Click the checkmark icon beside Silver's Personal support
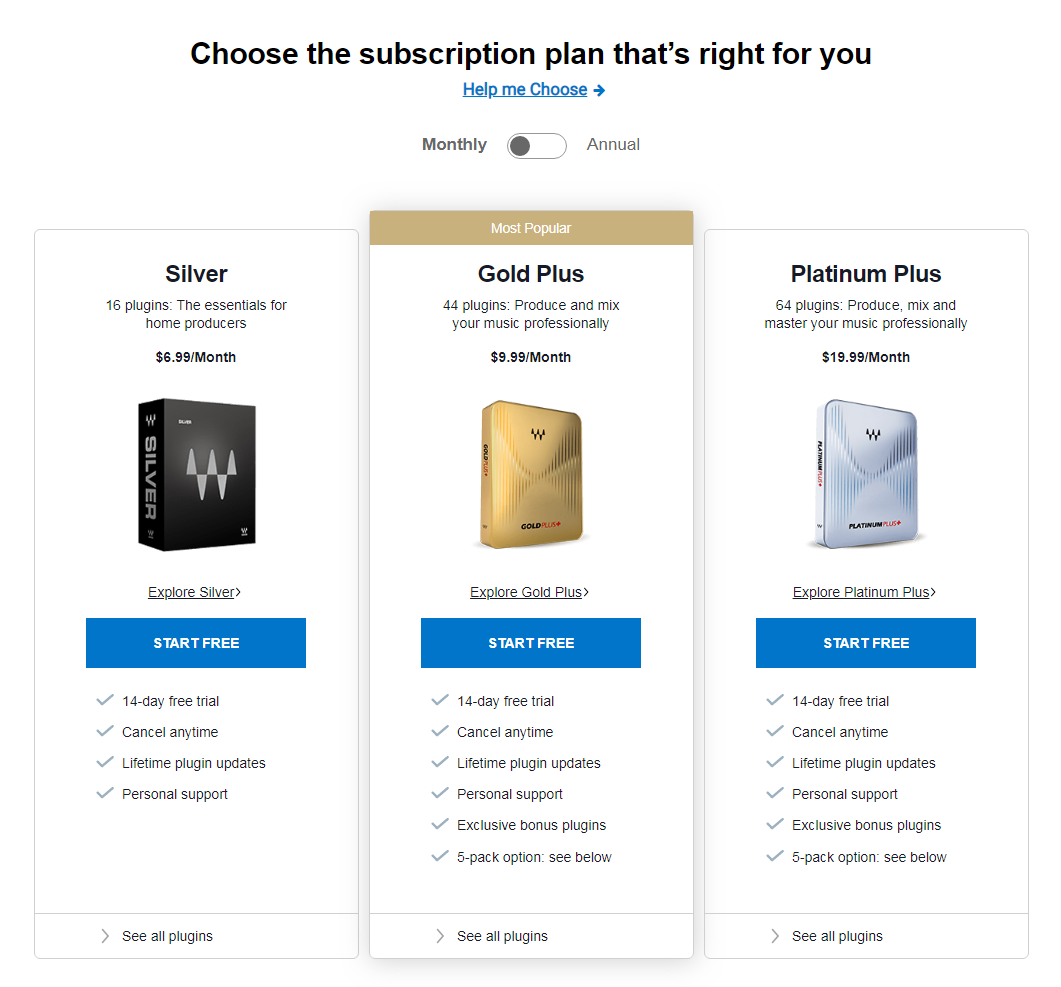This screenshot has width=1061, height=987. [x=105, y=794]
